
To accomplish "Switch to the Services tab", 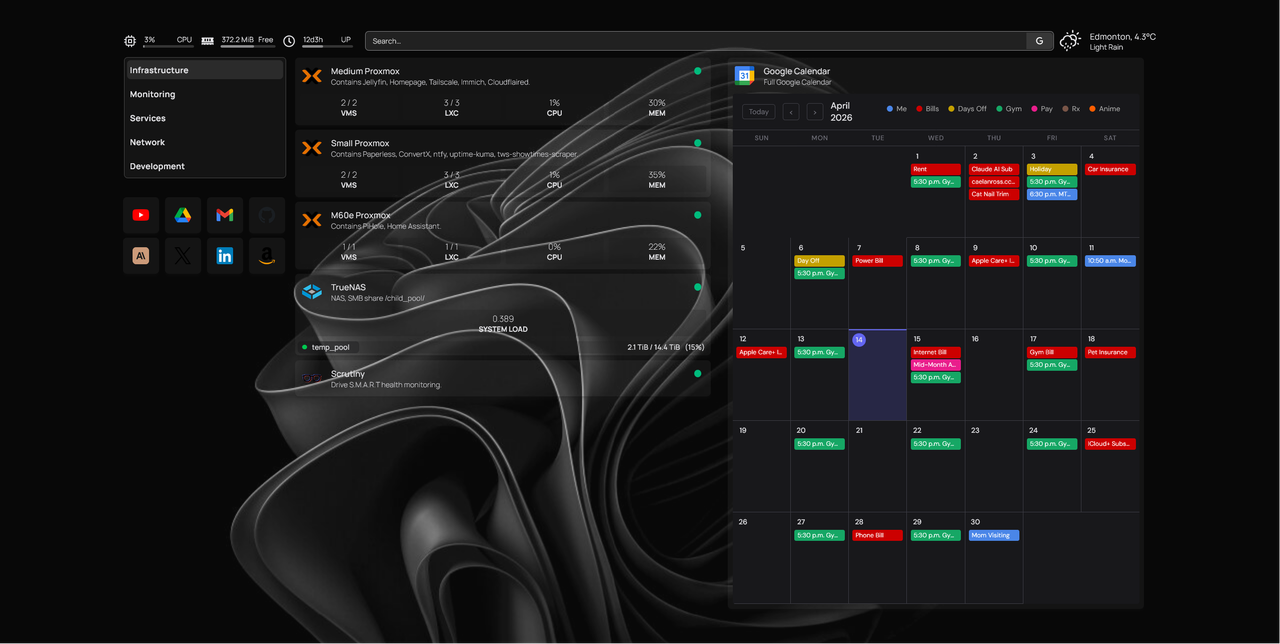I will 205,118.
